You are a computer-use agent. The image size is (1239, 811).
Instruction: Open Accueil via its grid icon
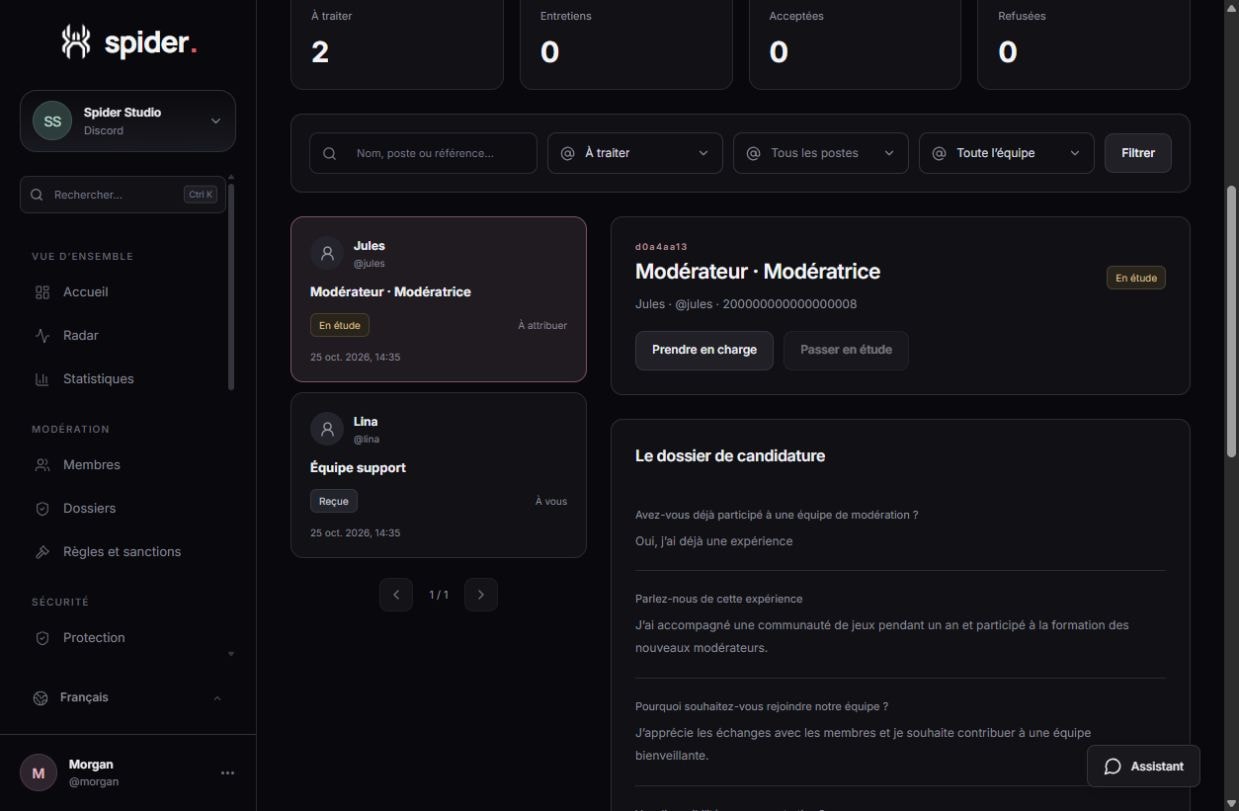[x=42, y=292]
